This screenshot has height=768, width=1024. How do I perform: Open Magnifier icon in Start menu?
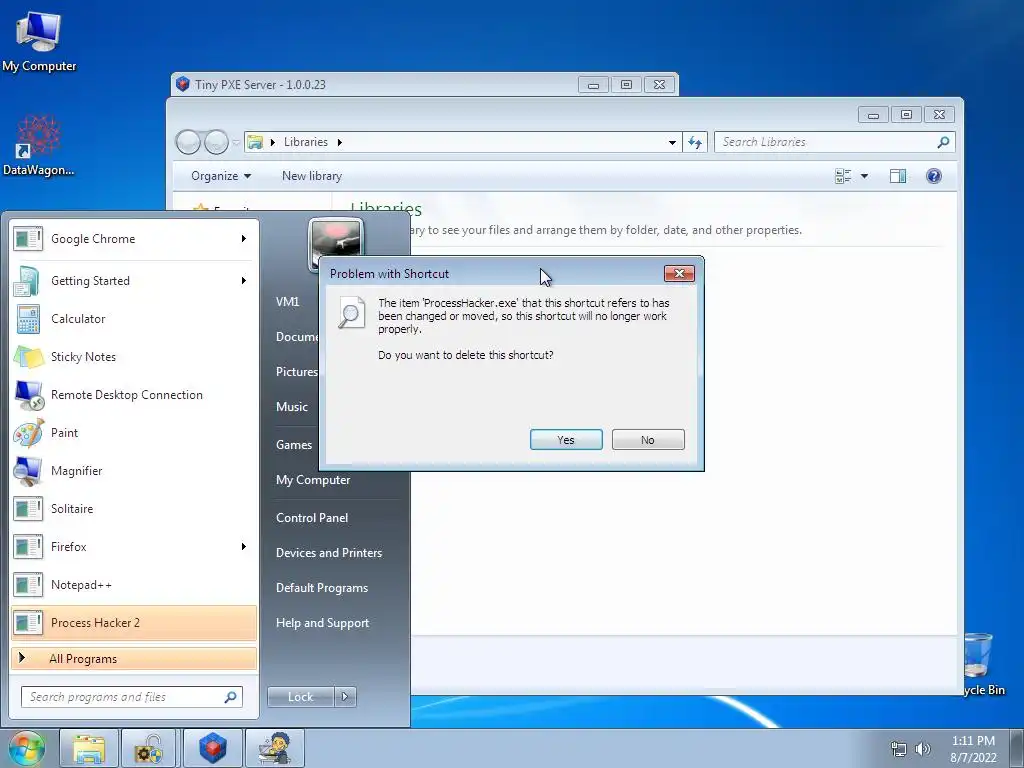(x=28, y=471)
